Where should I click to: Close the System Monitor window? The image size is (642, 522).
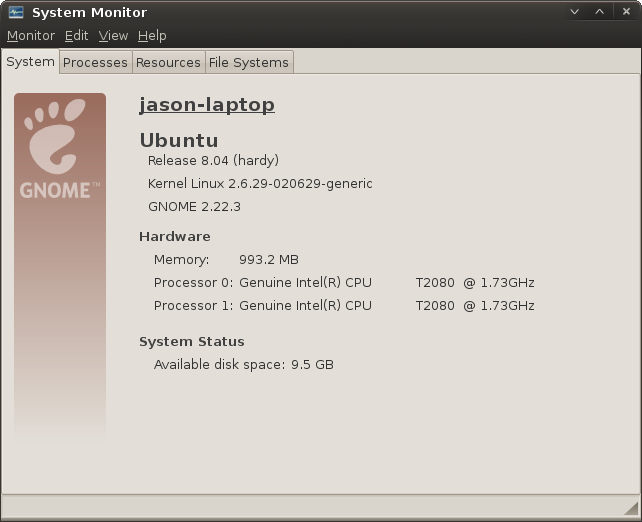point(626,12)
